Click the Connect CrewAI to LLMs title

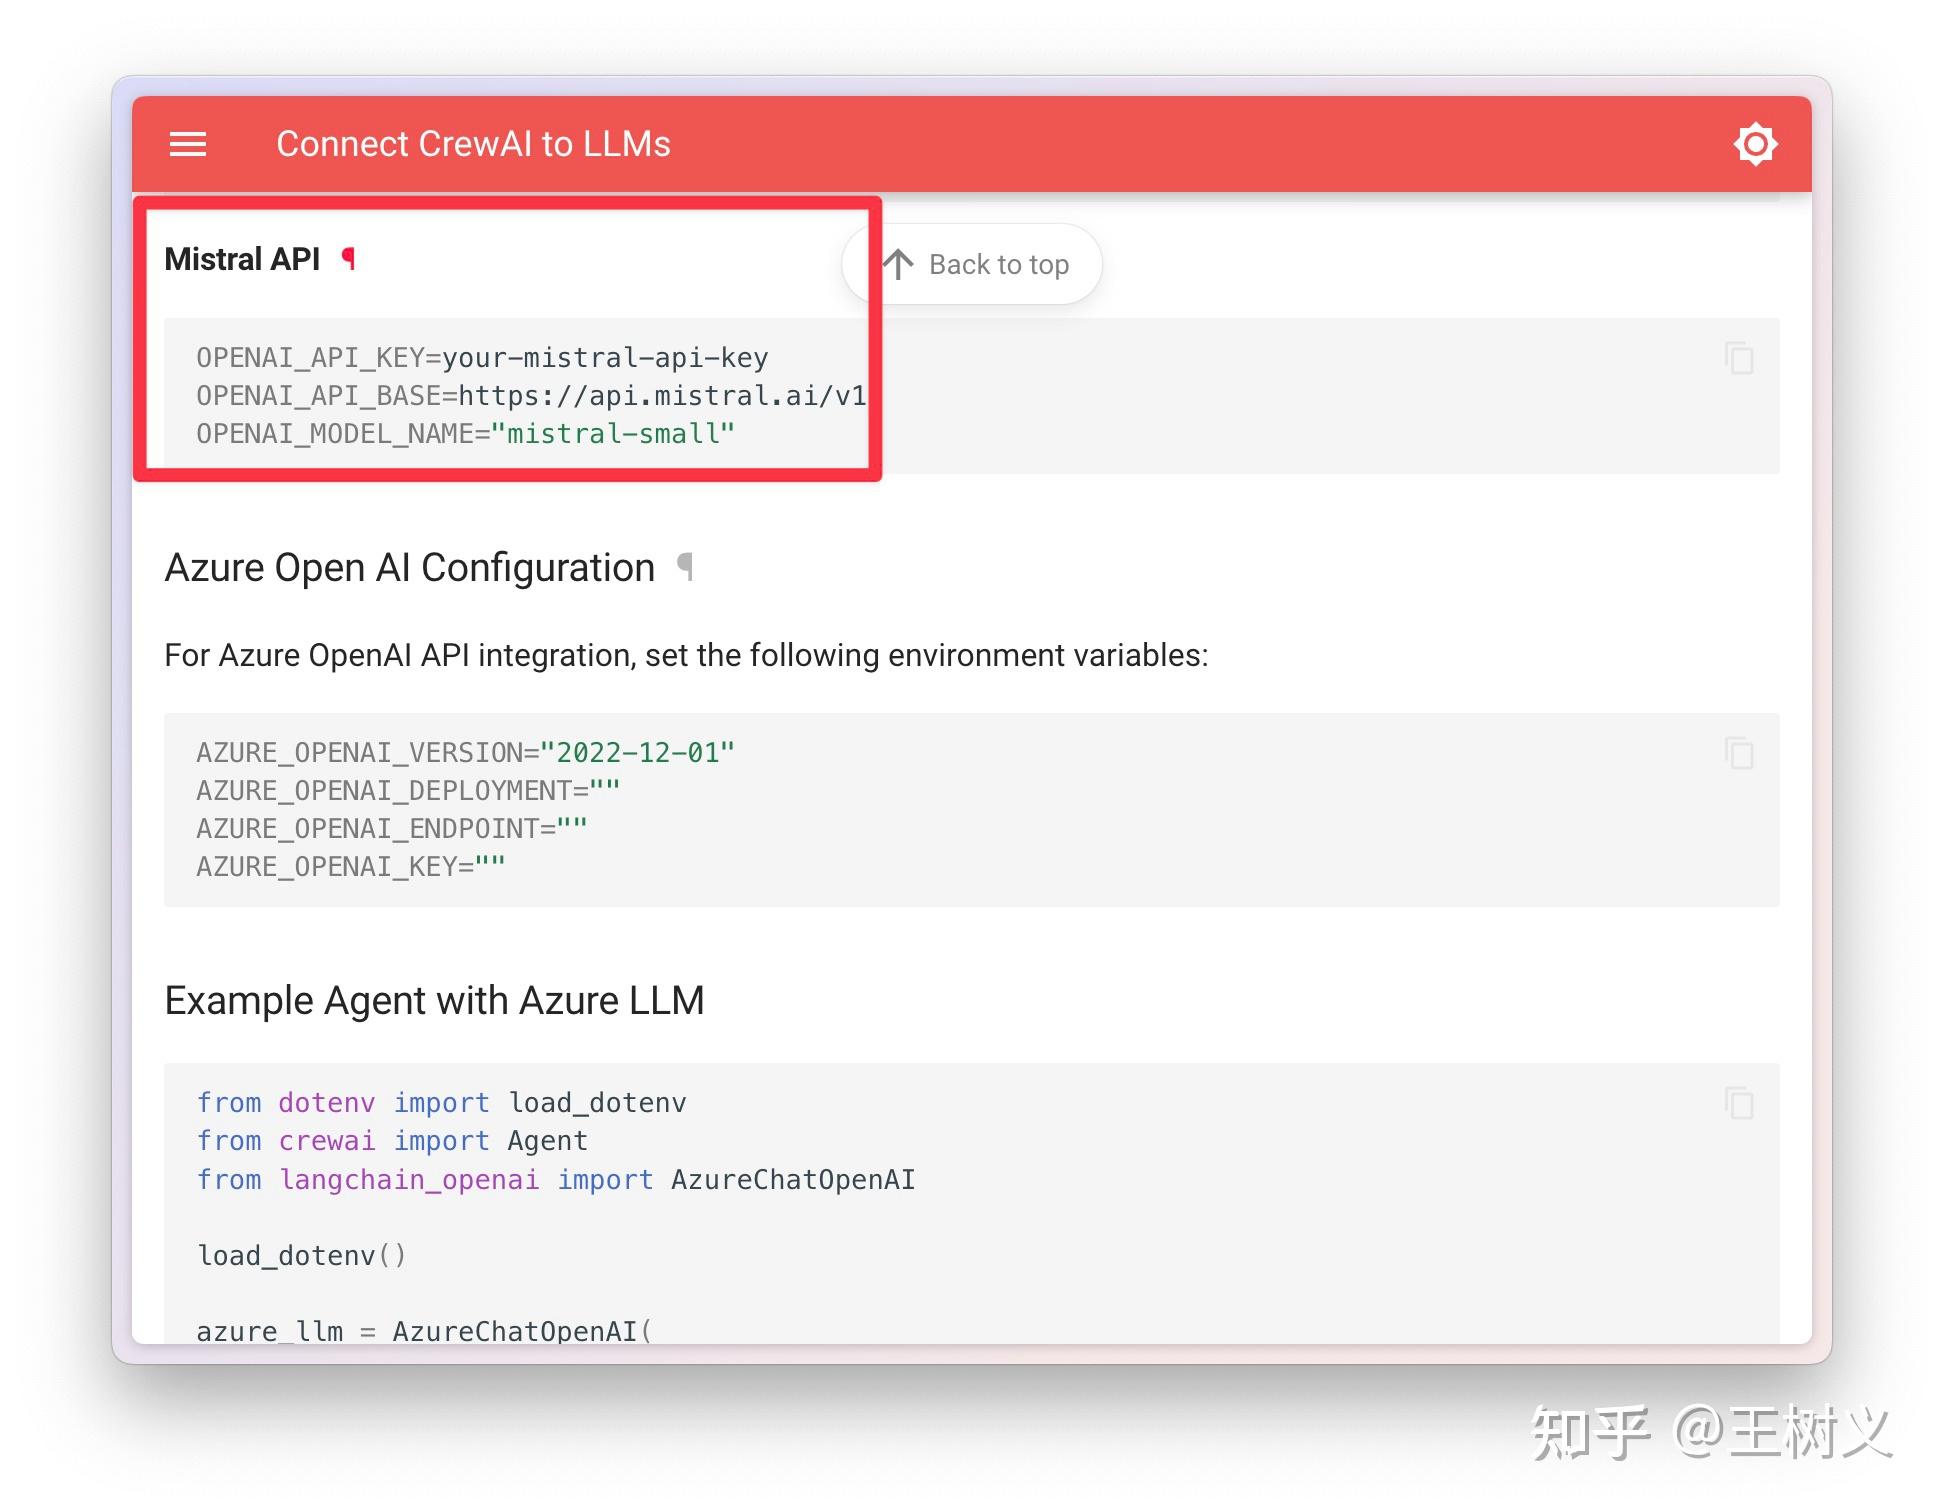pos(473,144)
